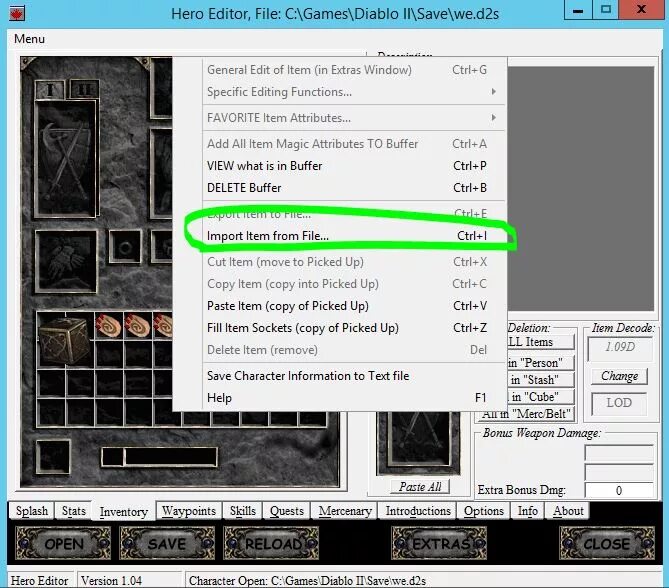Click Character Open path in status bar
The height and width of the screenshot is (588, 669).
coord(307,580)
